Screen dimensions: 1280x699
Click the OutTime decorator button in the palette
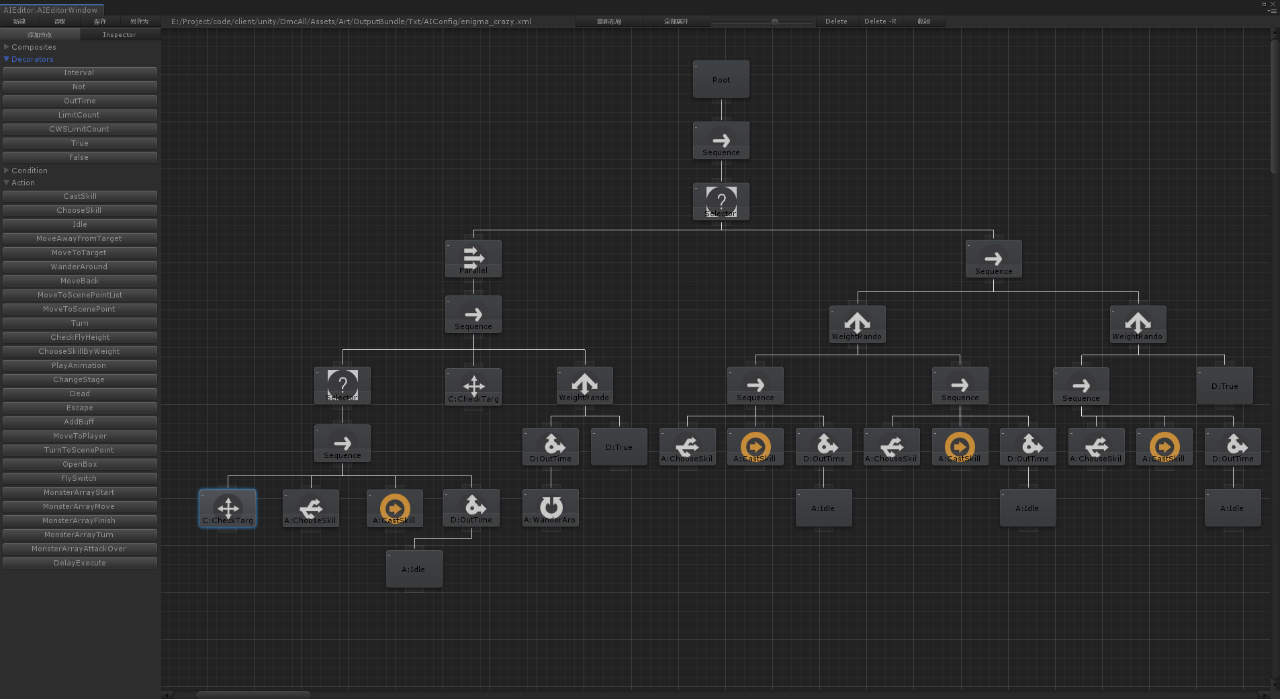coord(79,100)
